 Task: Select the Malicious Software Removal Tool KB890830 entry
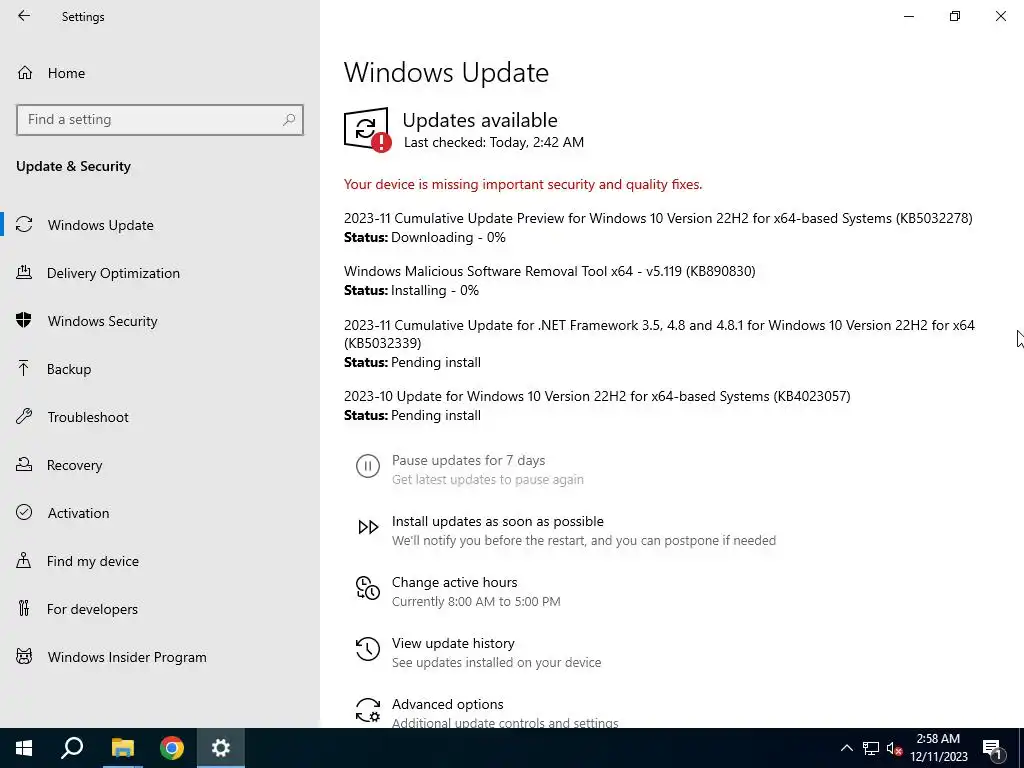(x=550, y=271)
